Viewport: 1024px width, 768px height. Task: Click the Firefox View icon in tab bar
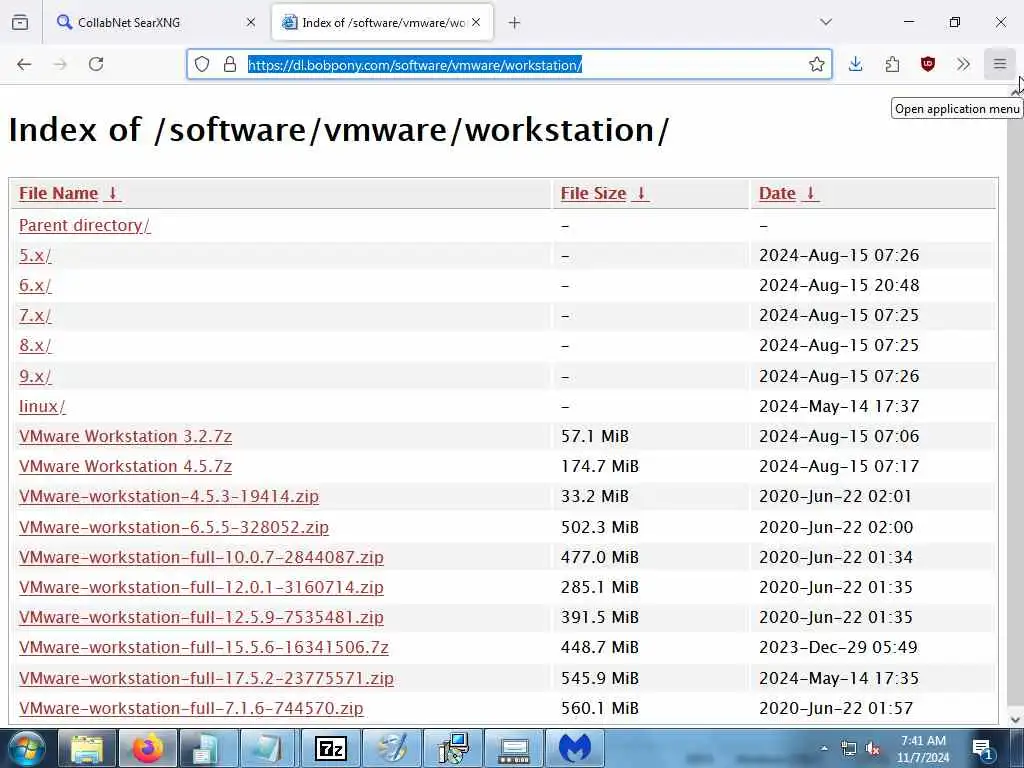pyautogui.click(x=20, y=22)
